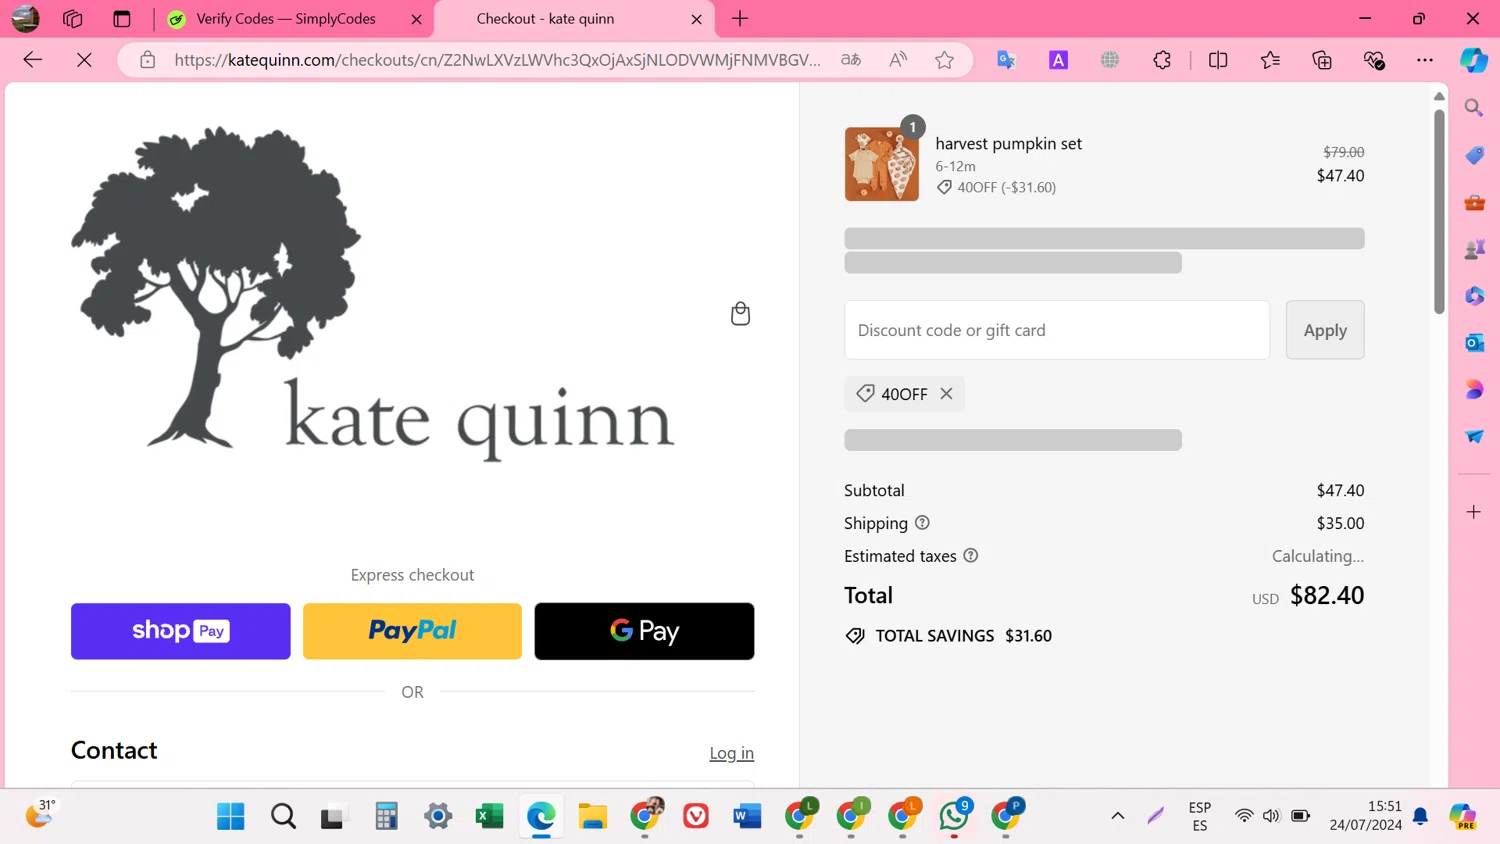Open sidebar Designer icon
Screen dimensions: 1500x844
(1474, 390)
